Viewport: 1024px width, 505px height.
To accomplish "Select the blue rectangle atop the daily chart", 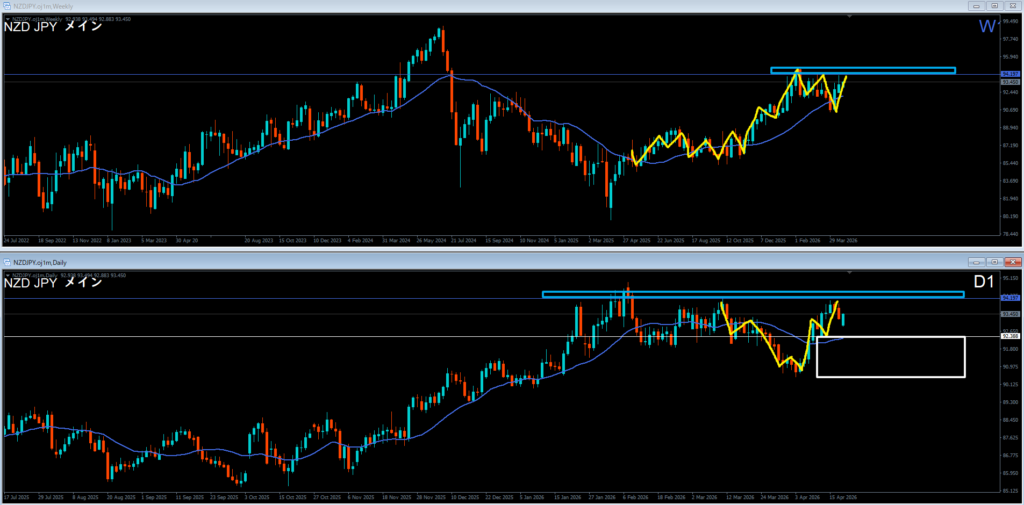I will tap(752, 294).
